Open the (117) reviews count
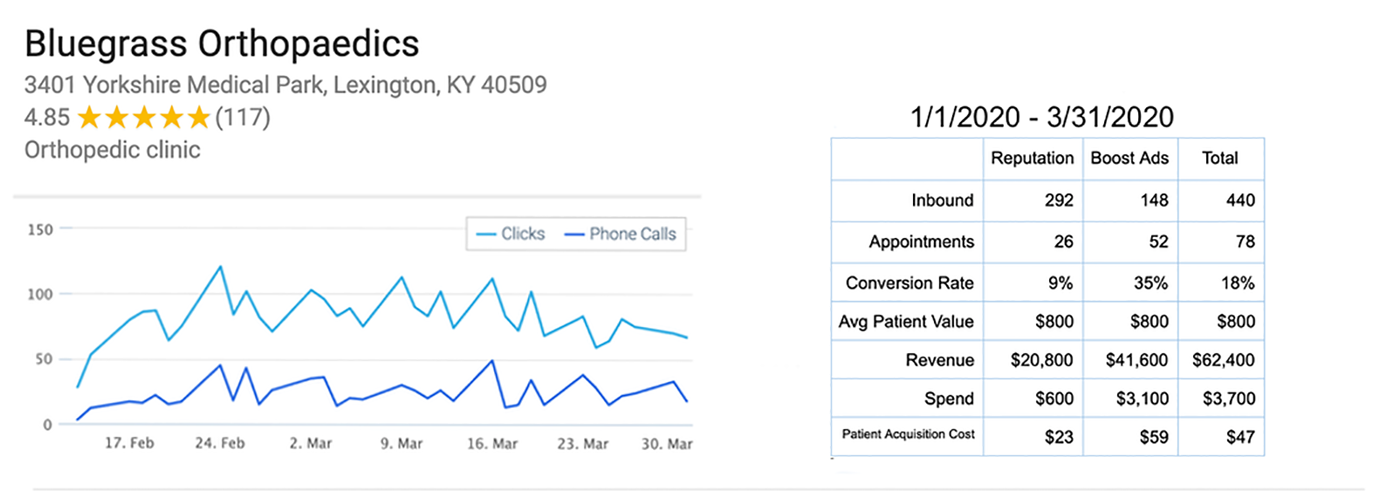Image resolution: width=1400 pixels, height=497 pixels. (244, 118)
